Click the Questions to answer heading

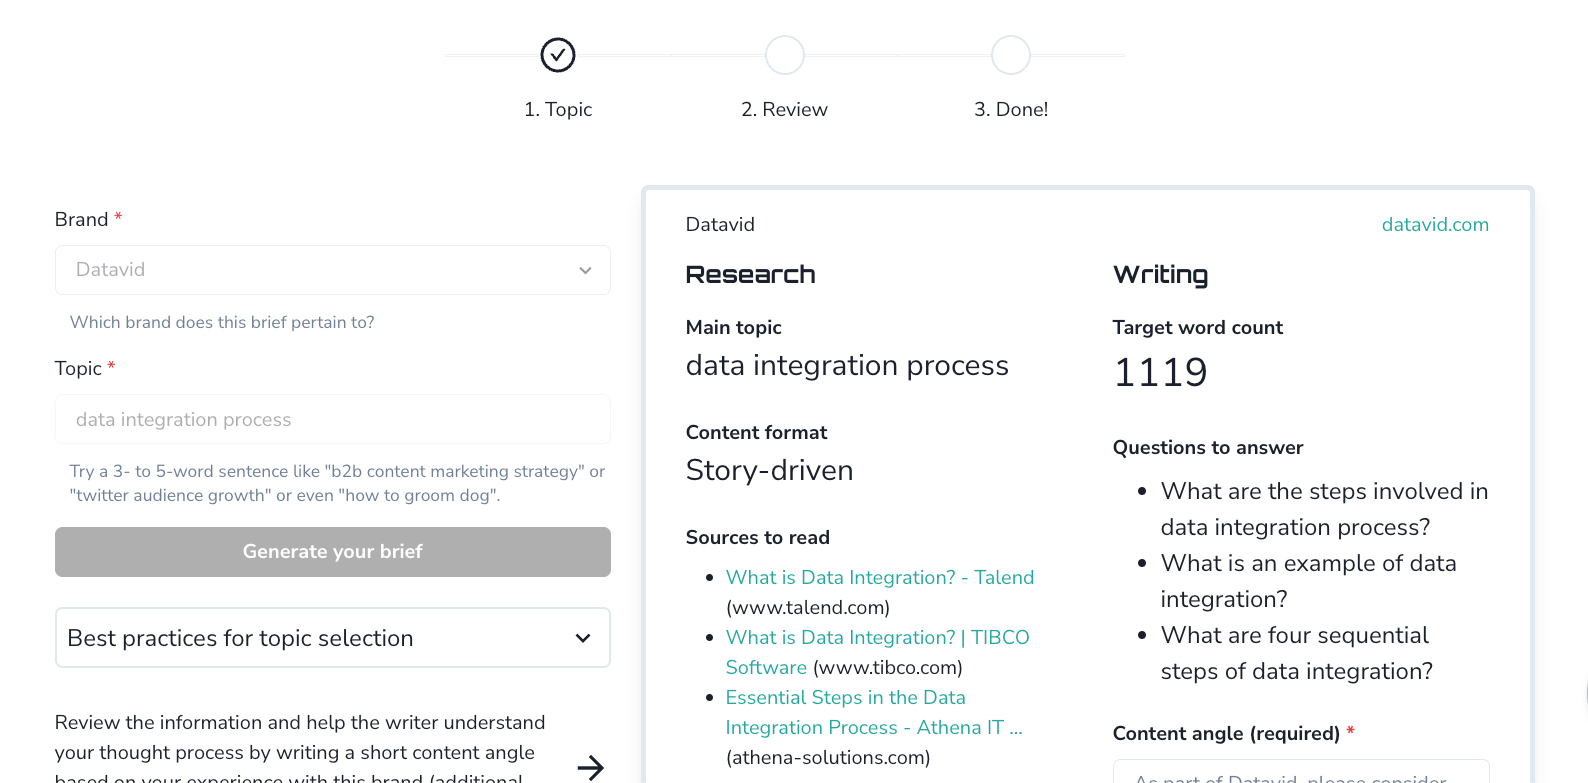1208,447
